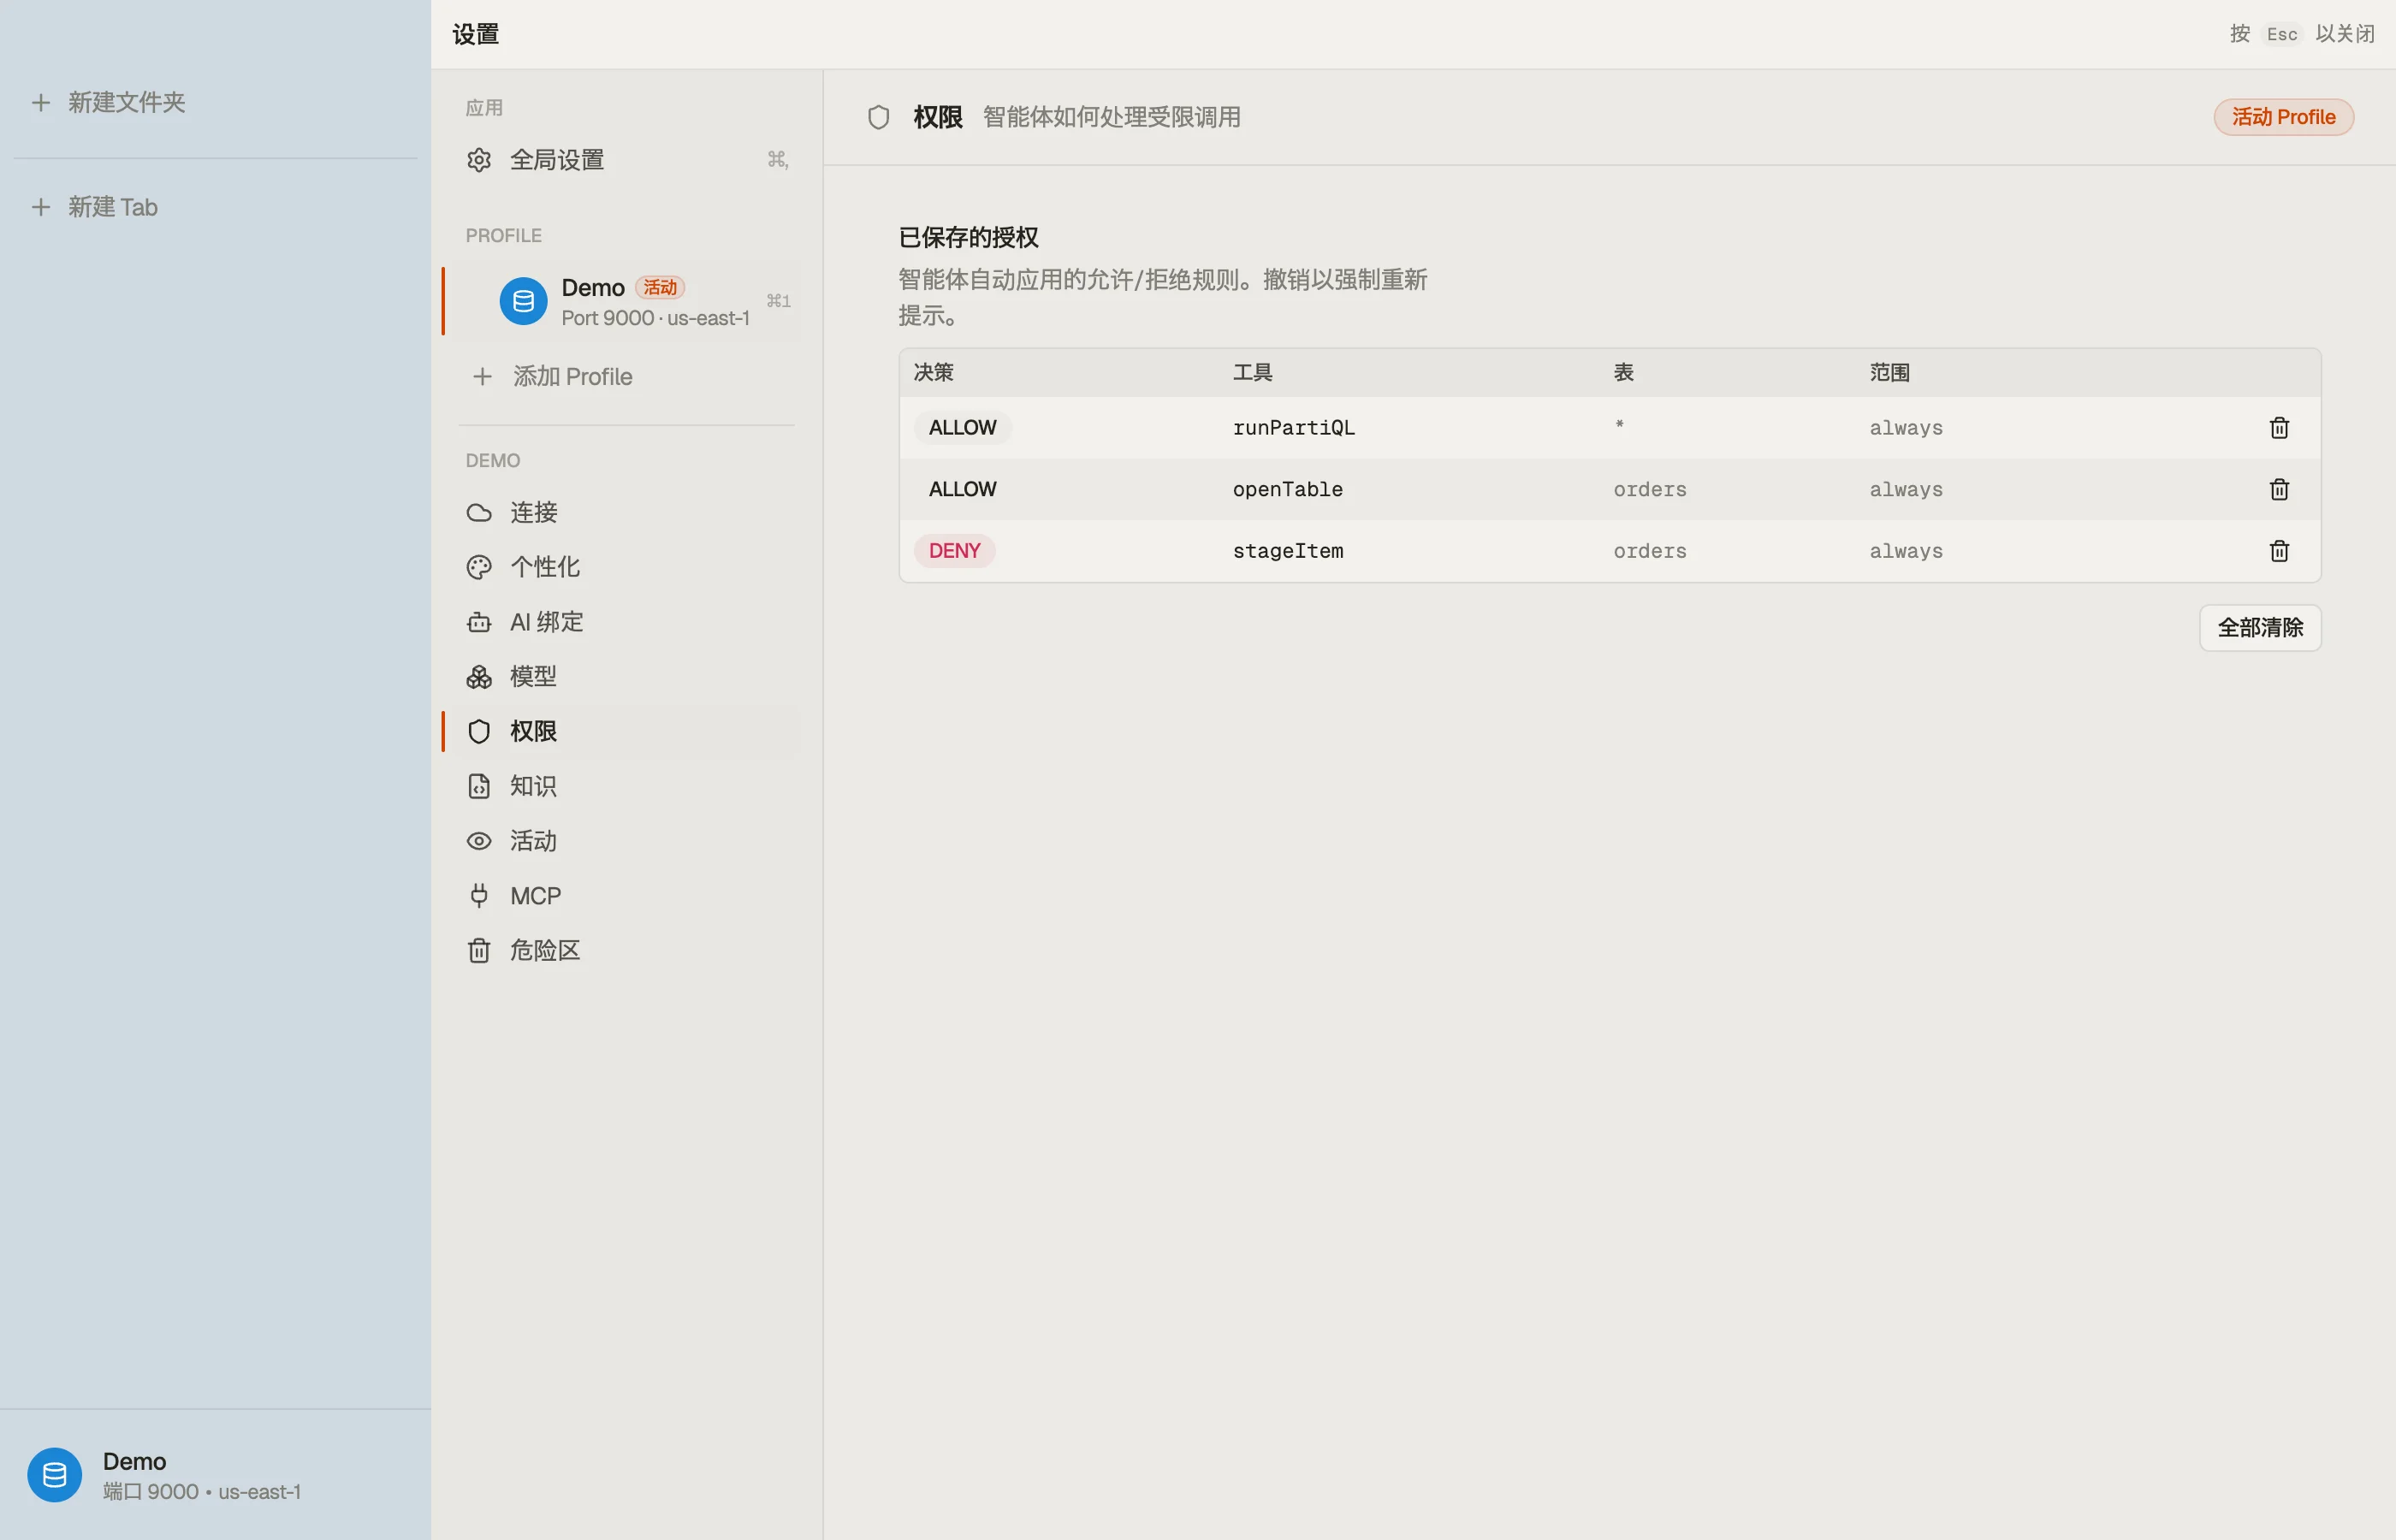Click the small 活动 badge beside Demo
Screen dimensions: 2396x1540
(x=660, y=288)
